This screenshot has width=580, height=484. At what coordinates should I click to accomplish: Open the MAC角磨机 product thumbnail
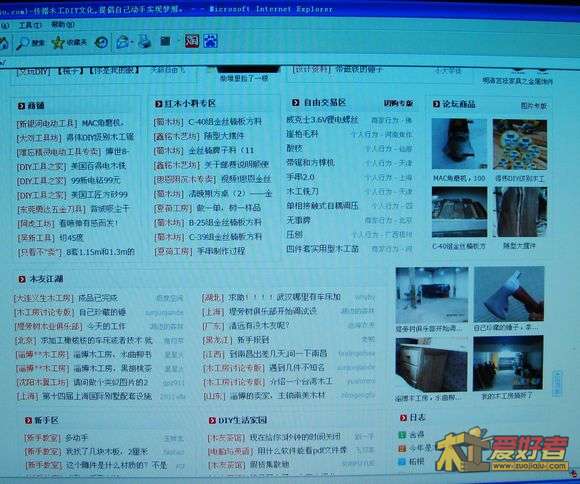(x=459, y=144)
